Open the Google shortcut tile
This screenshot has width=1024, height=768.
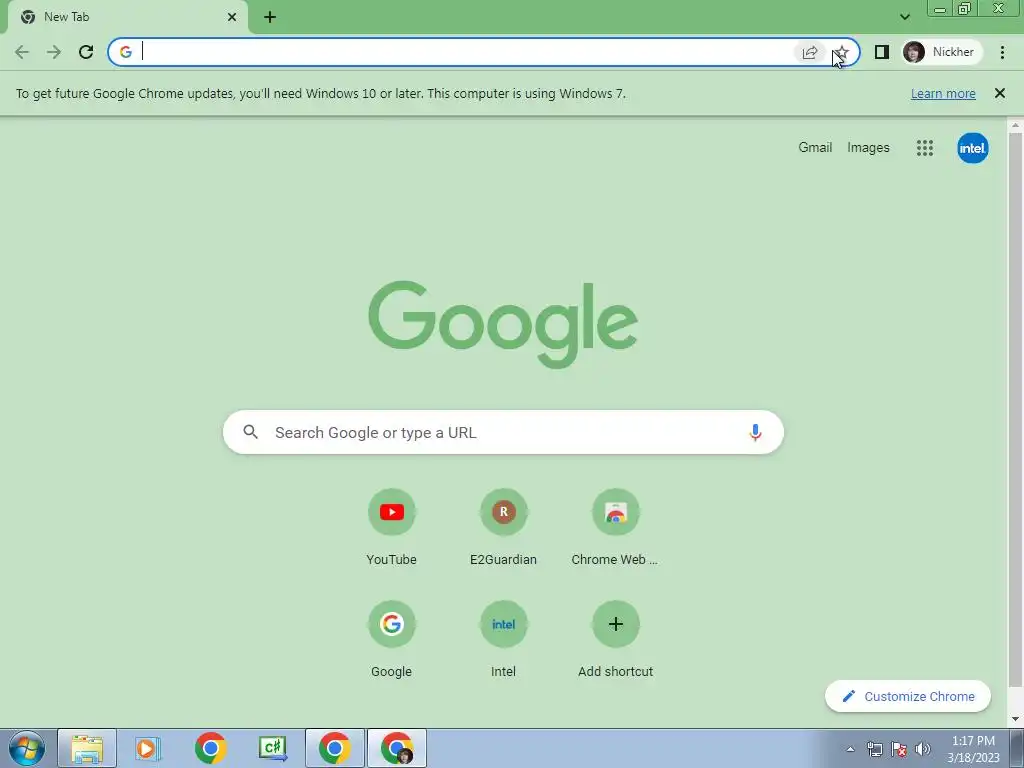[x=391, y=640]
